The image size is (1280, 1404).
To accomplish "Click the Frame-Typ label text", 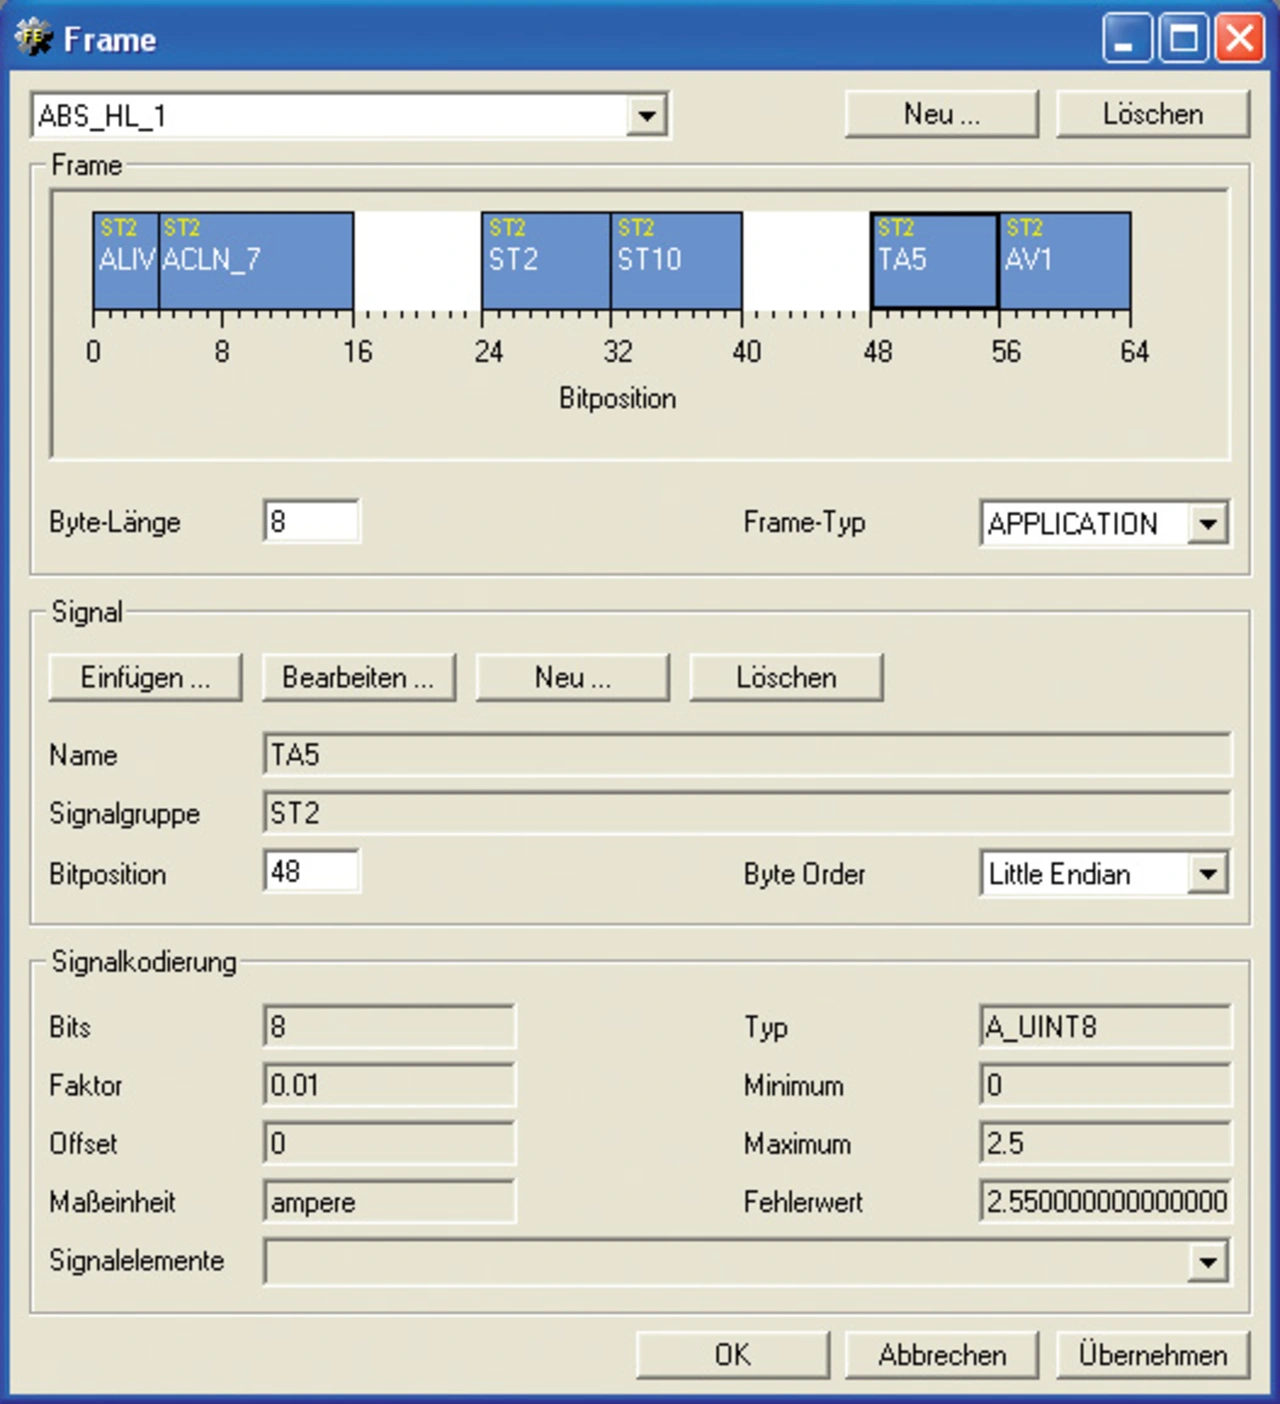I will (x=804, y=522).
